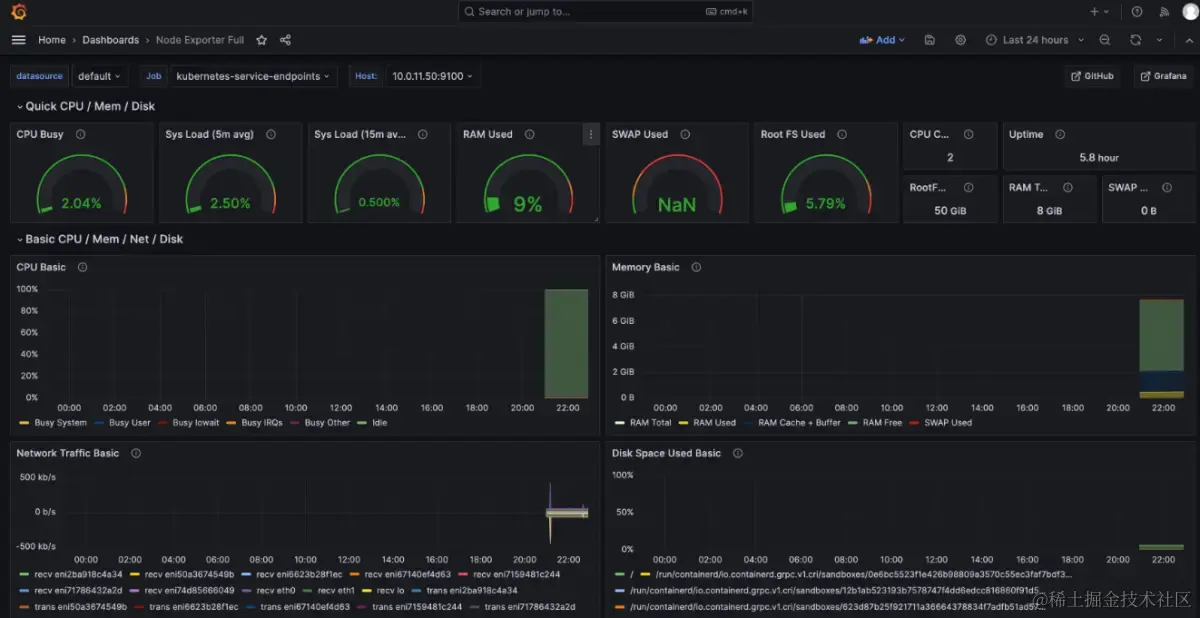Show info icon for Sys Load (5m avg)
Viewport: 1200px width, 618px height.
point(271,134)
